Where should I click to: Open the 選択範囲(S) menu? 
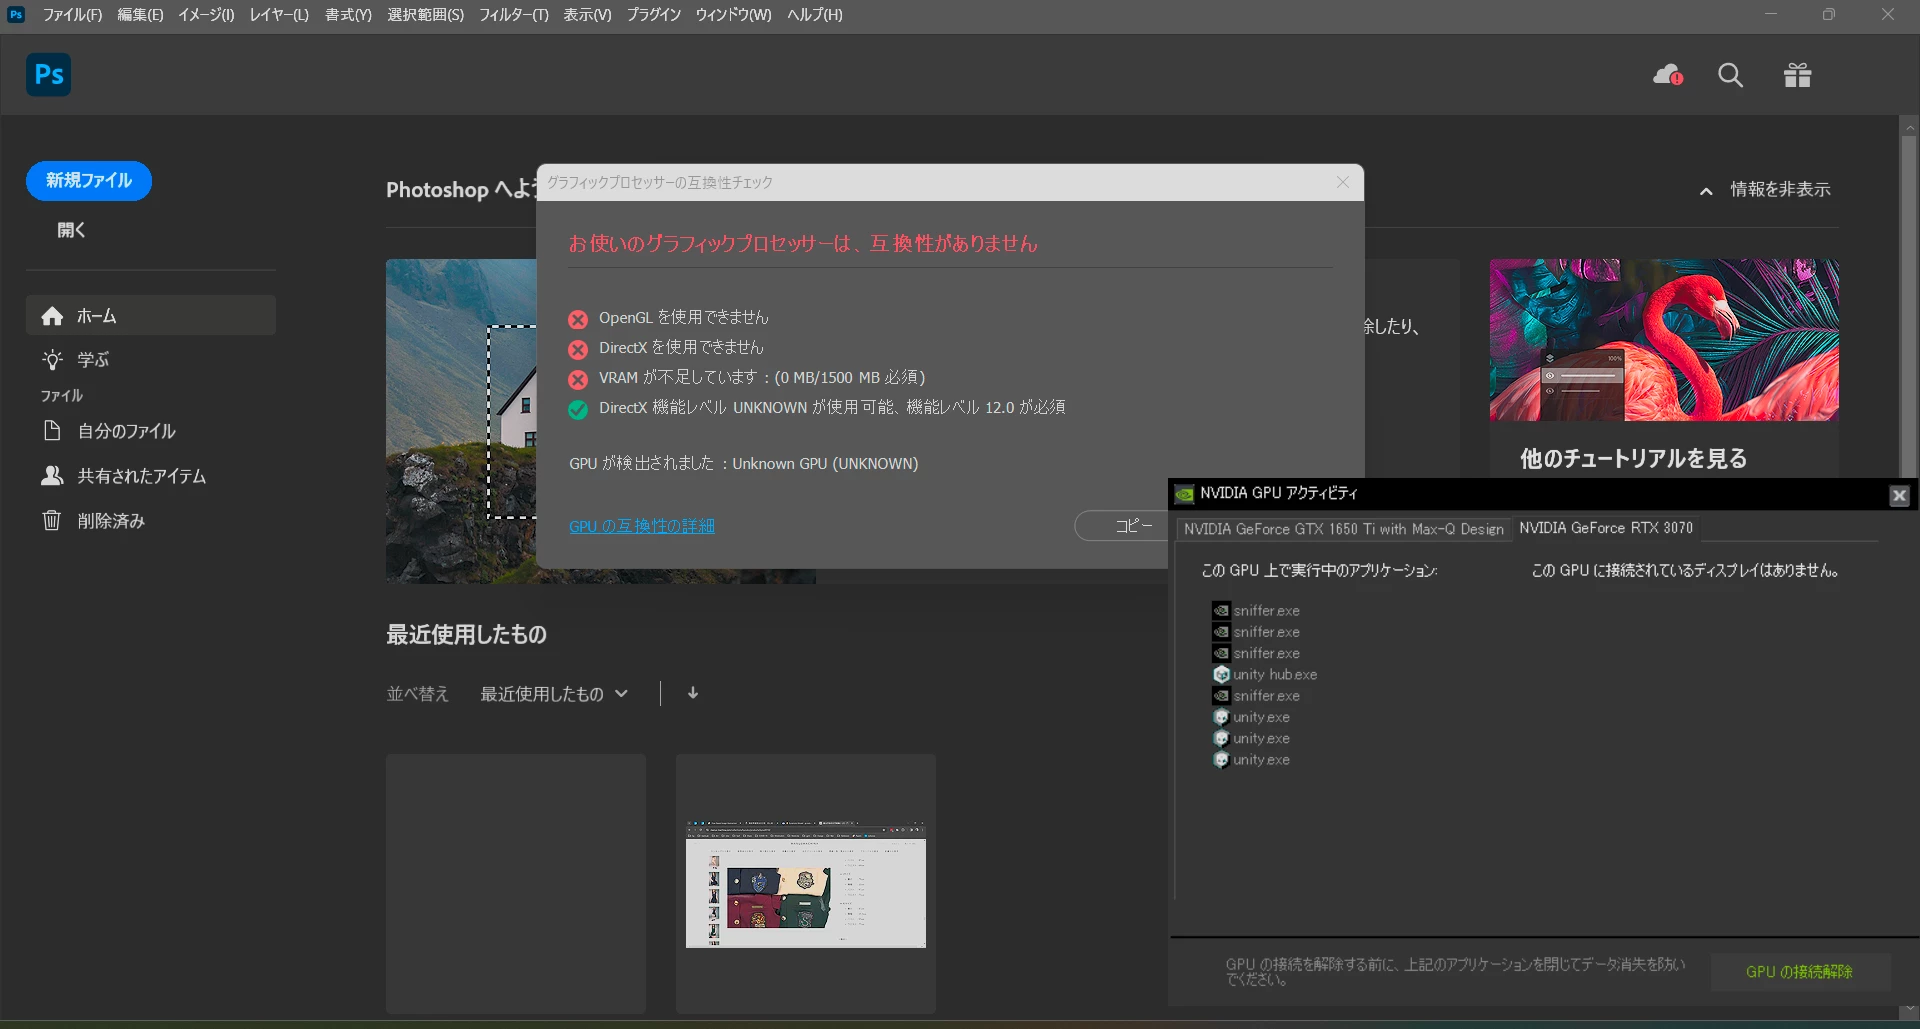425,15
